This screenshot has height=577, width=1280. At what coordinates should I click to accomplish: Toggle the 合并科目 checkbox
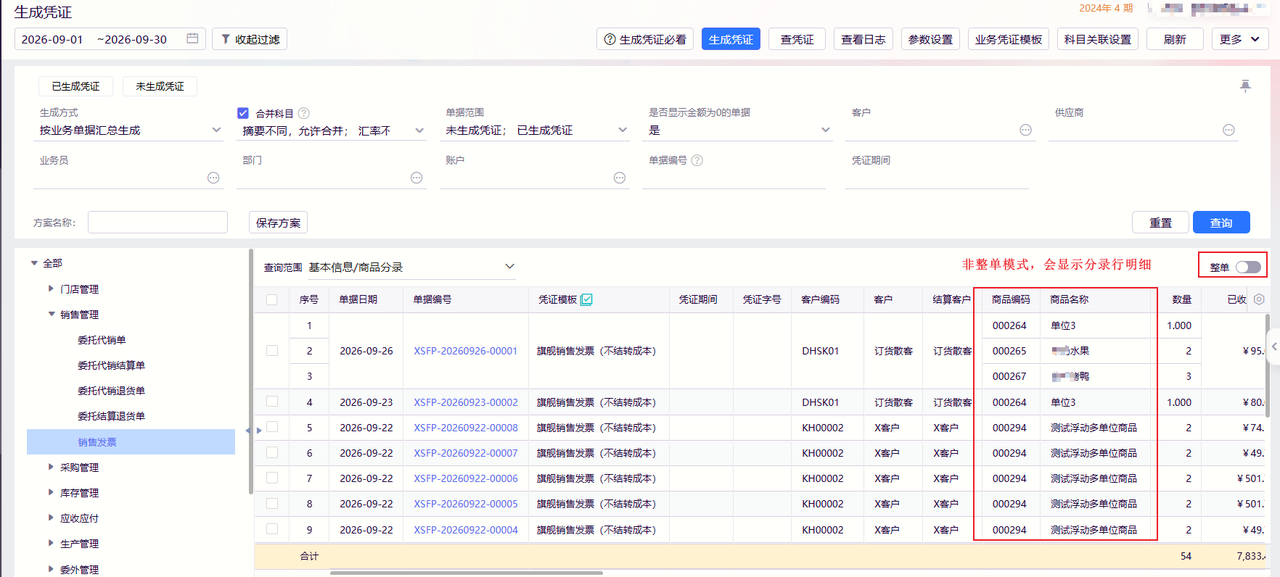pos(243,113)
